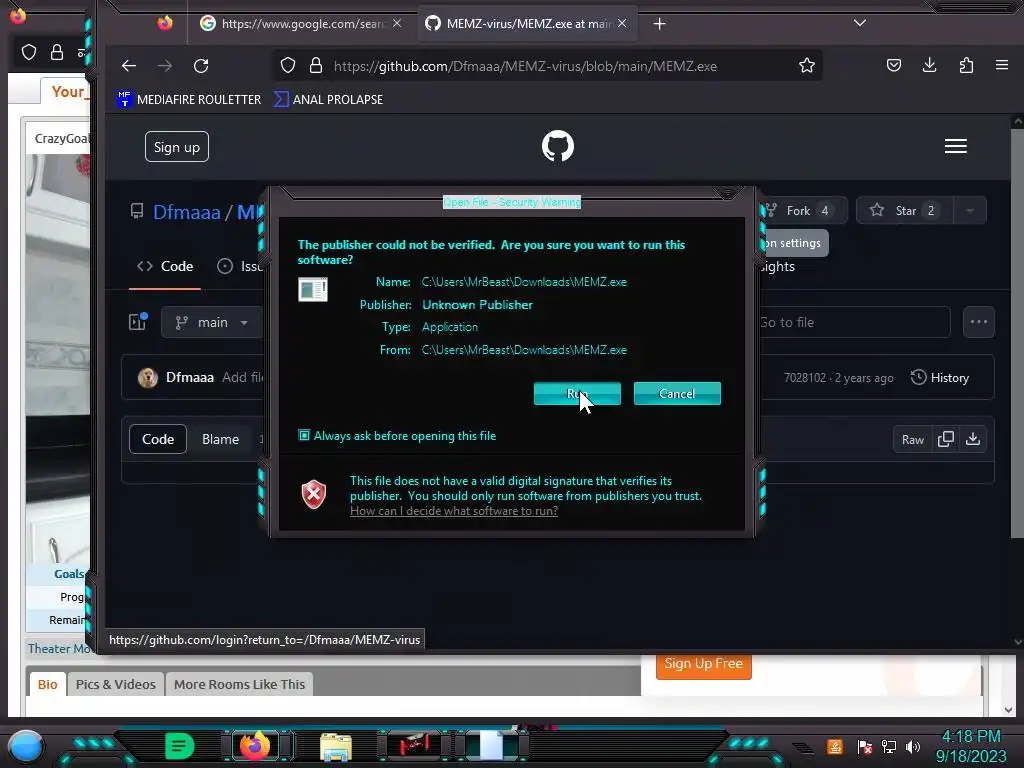The image size is (1024, 768).
Task: Open the green notes app taskbar icon
Action: (179, 746)
